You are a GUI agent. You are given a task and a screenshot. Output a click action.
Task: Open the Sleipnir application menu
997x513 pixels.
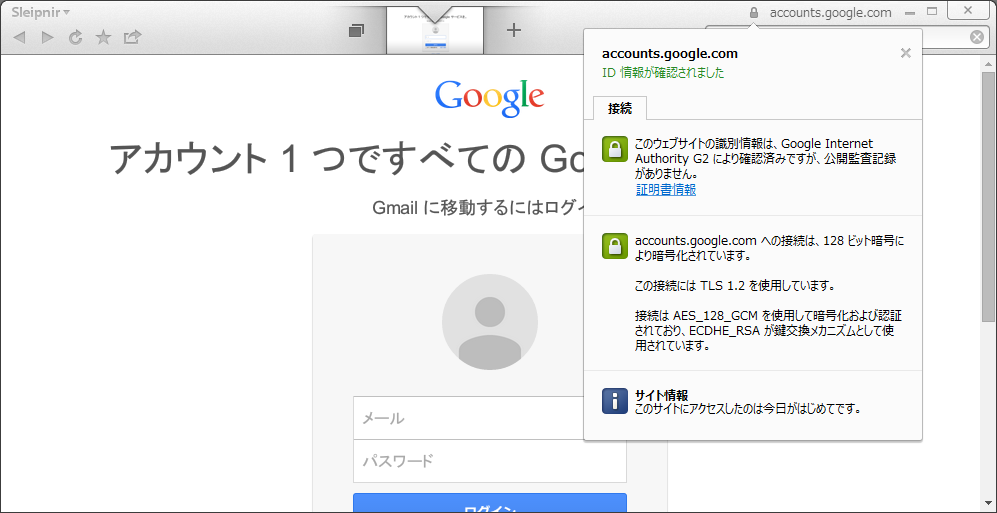pos(41,12)
